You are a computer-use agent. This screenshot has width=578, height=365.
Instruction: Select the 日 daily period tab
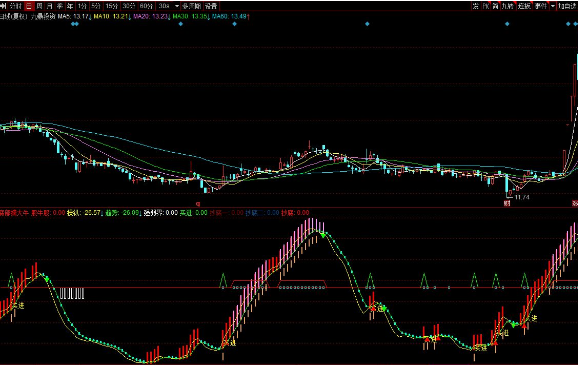click(x=29, y=6)
